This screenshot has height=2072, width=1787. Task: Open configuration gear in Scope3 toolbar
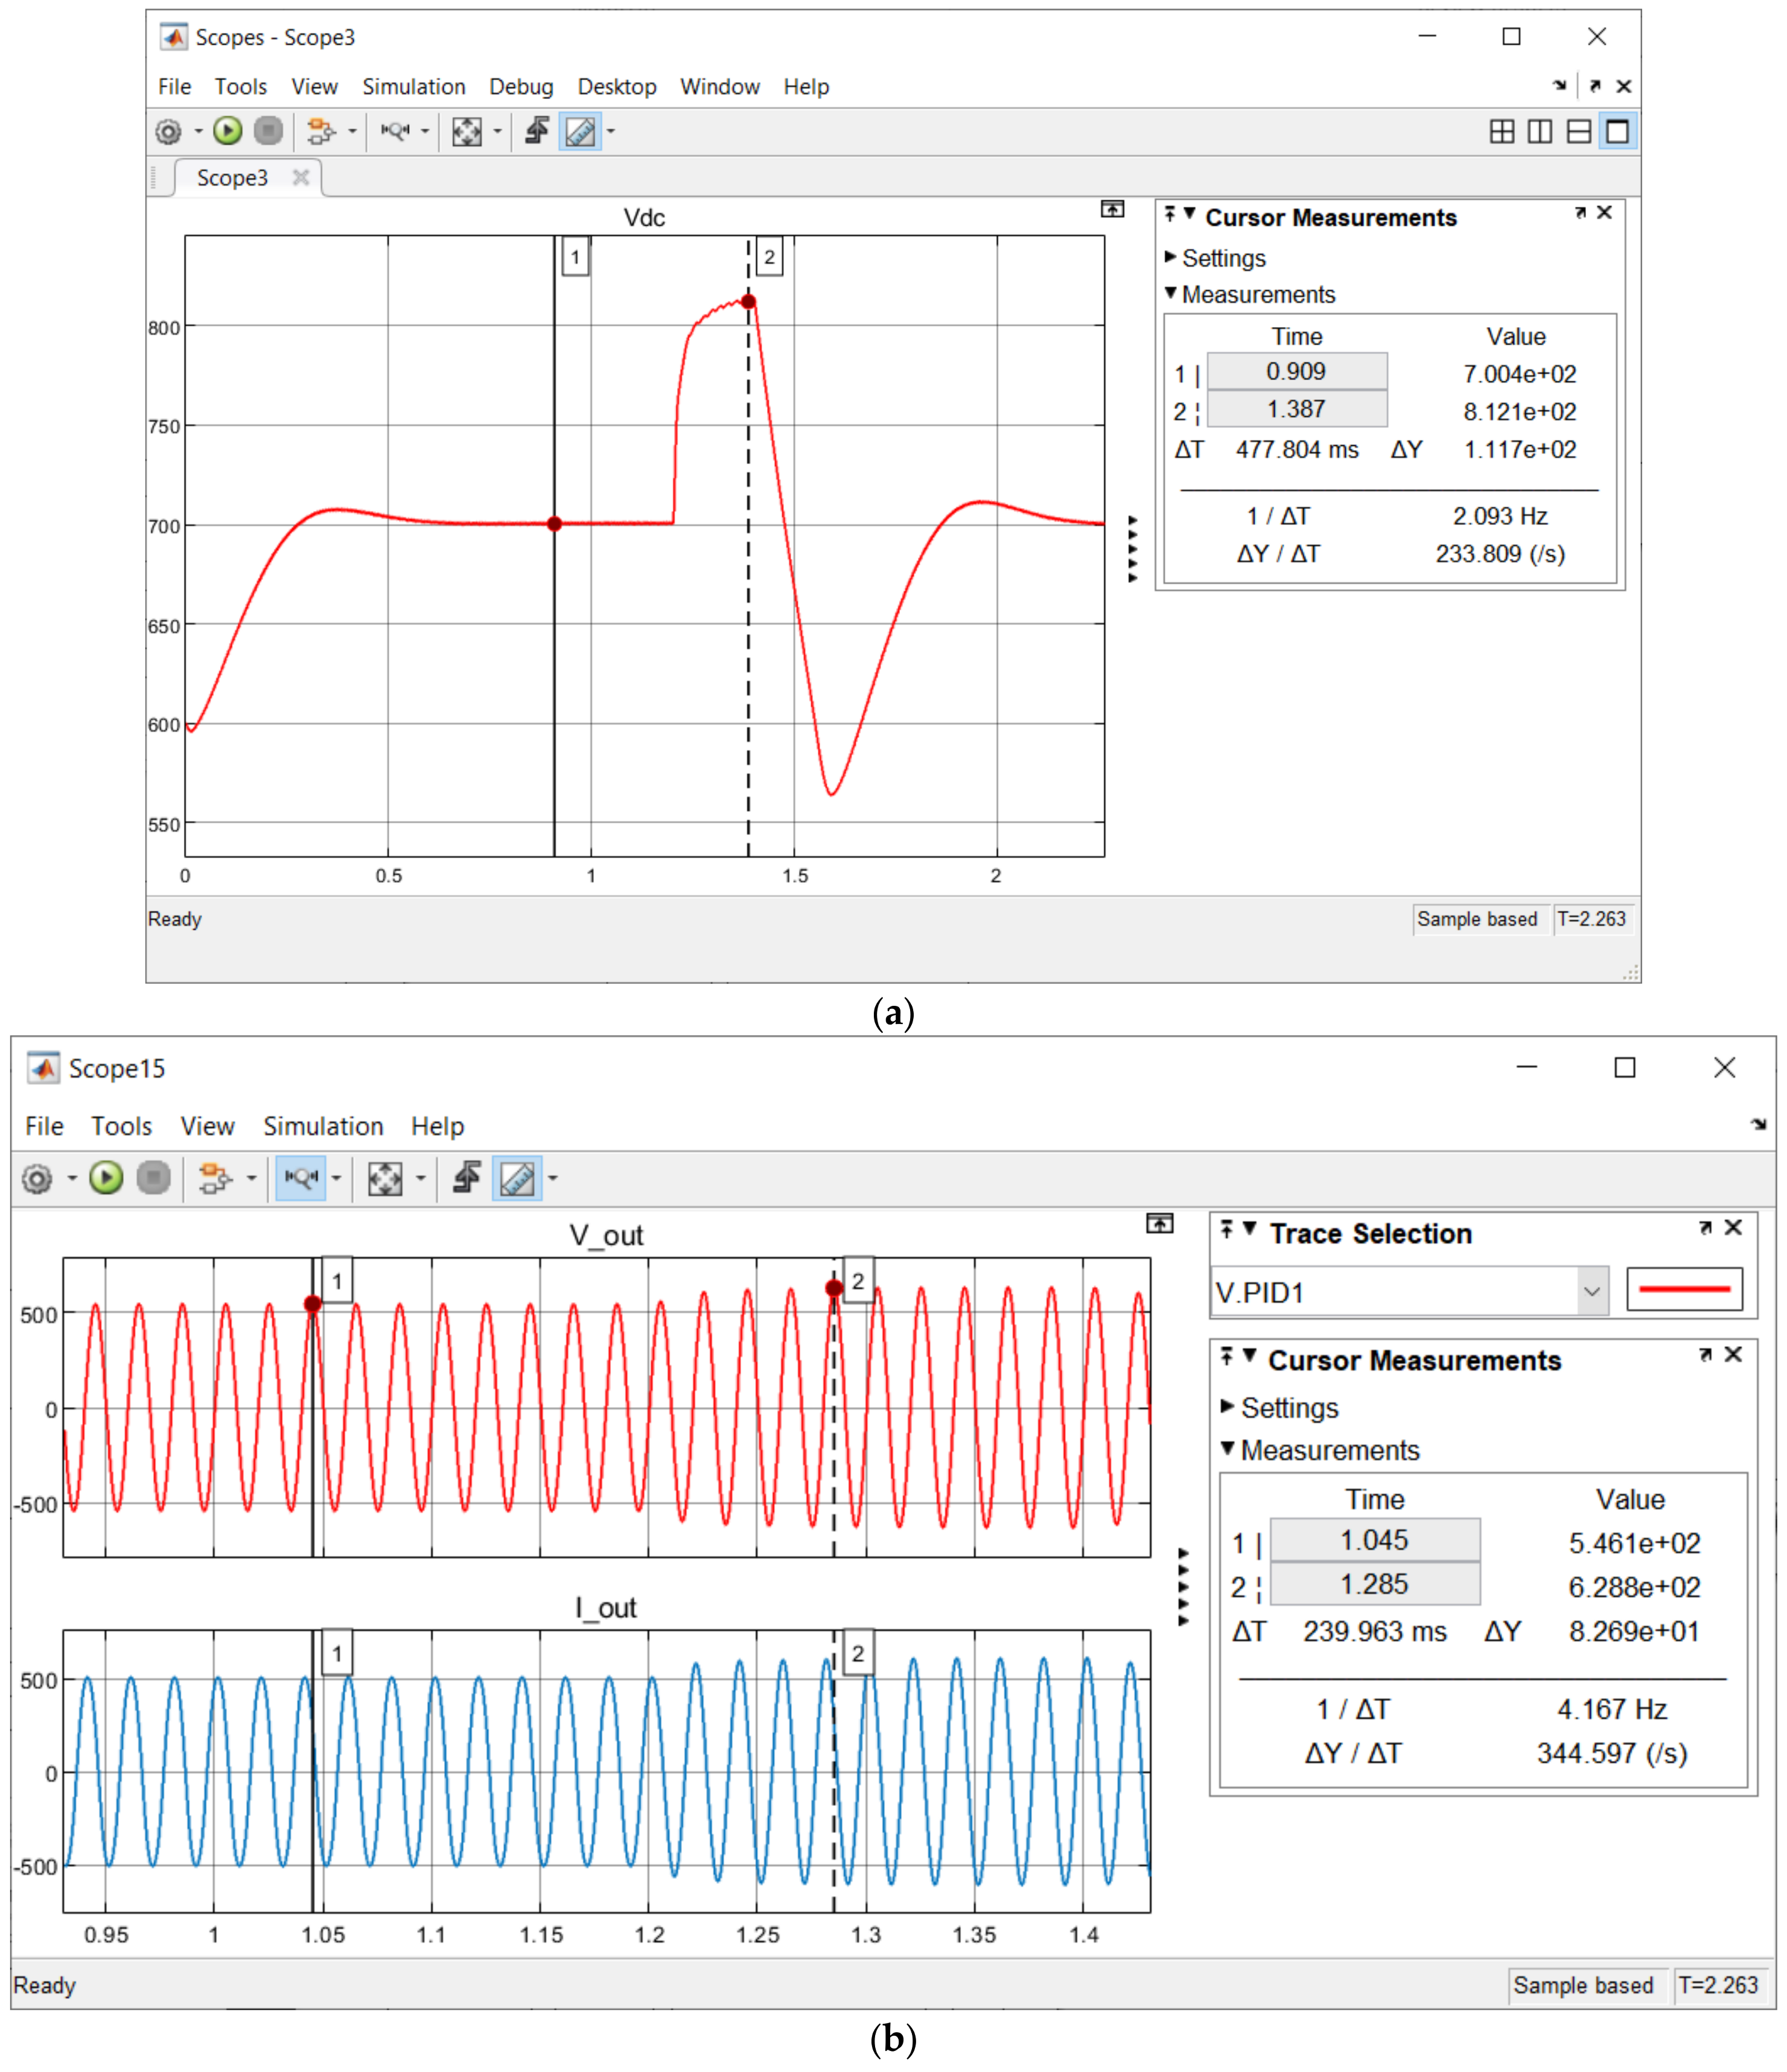click(168, 131)
